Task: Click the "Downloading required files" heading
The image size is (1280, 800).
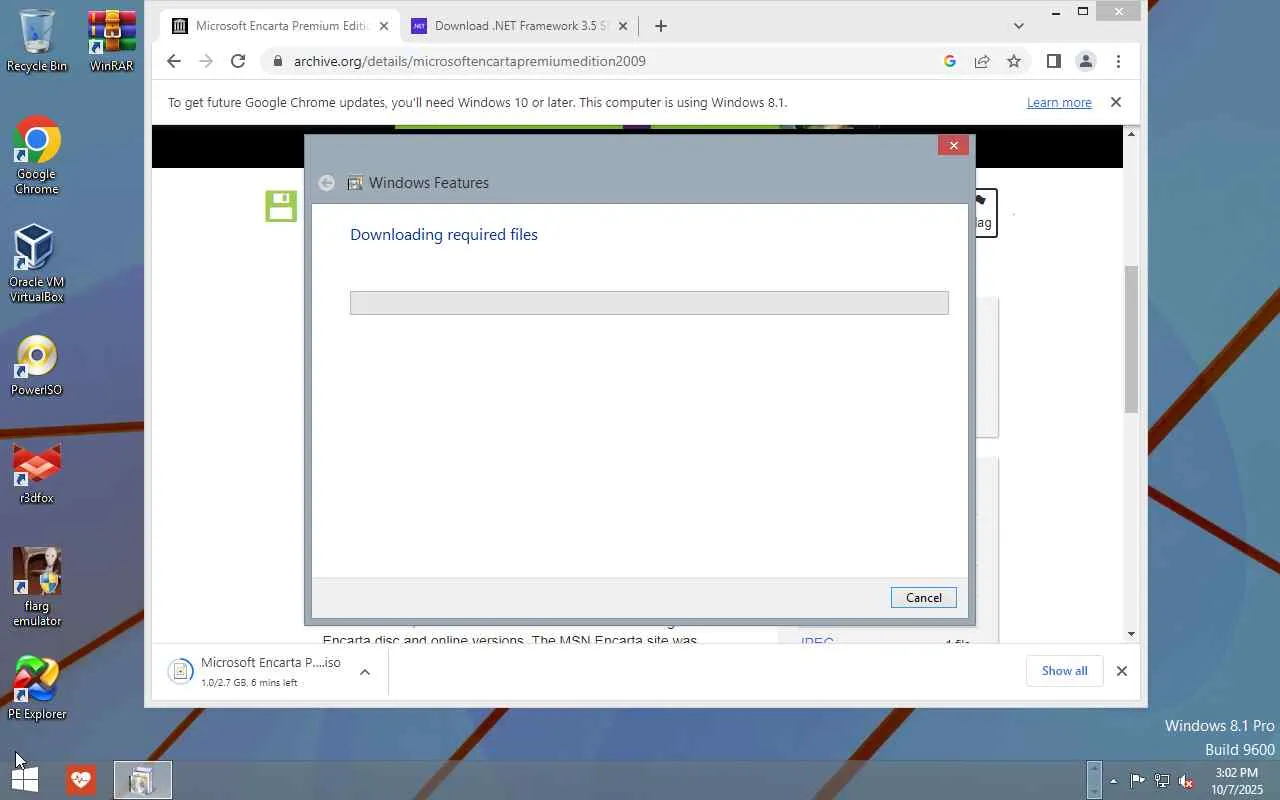Action: [444, 234]
